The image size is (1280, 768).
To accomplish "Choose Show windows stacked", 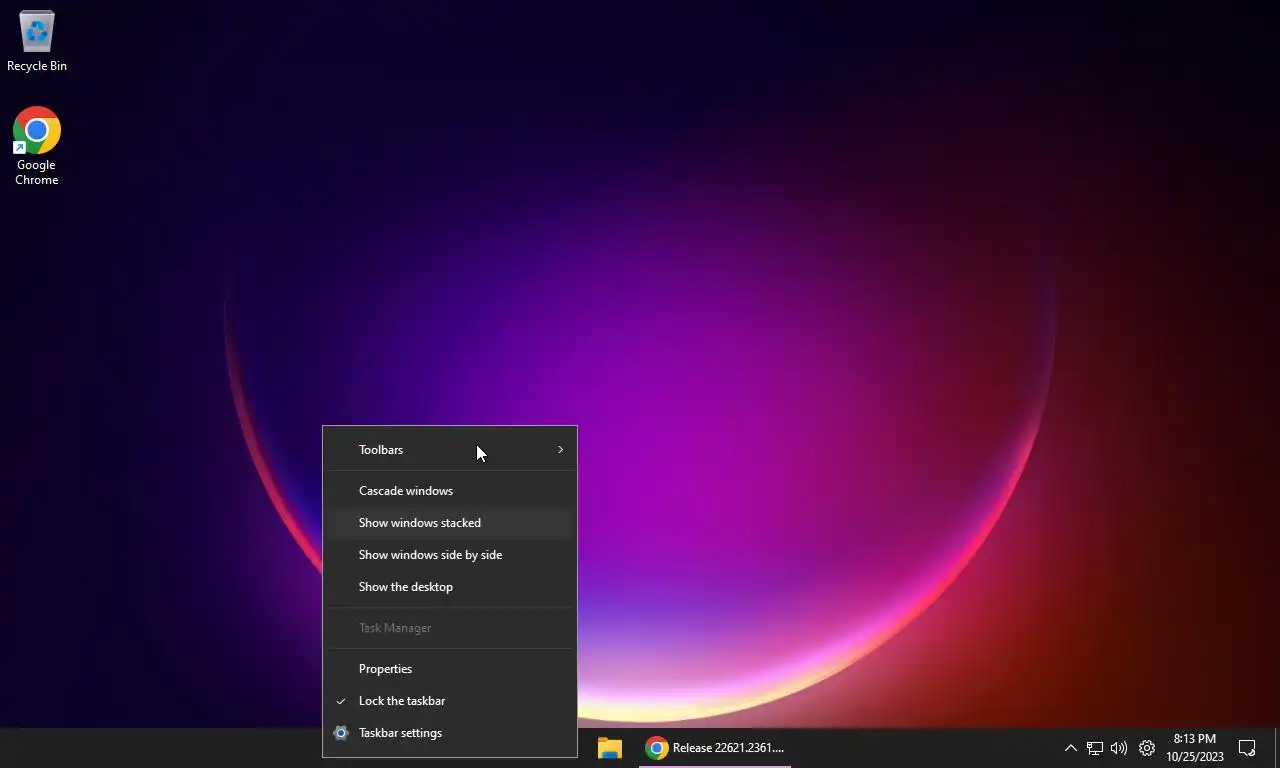I will [x=450, y=523].
